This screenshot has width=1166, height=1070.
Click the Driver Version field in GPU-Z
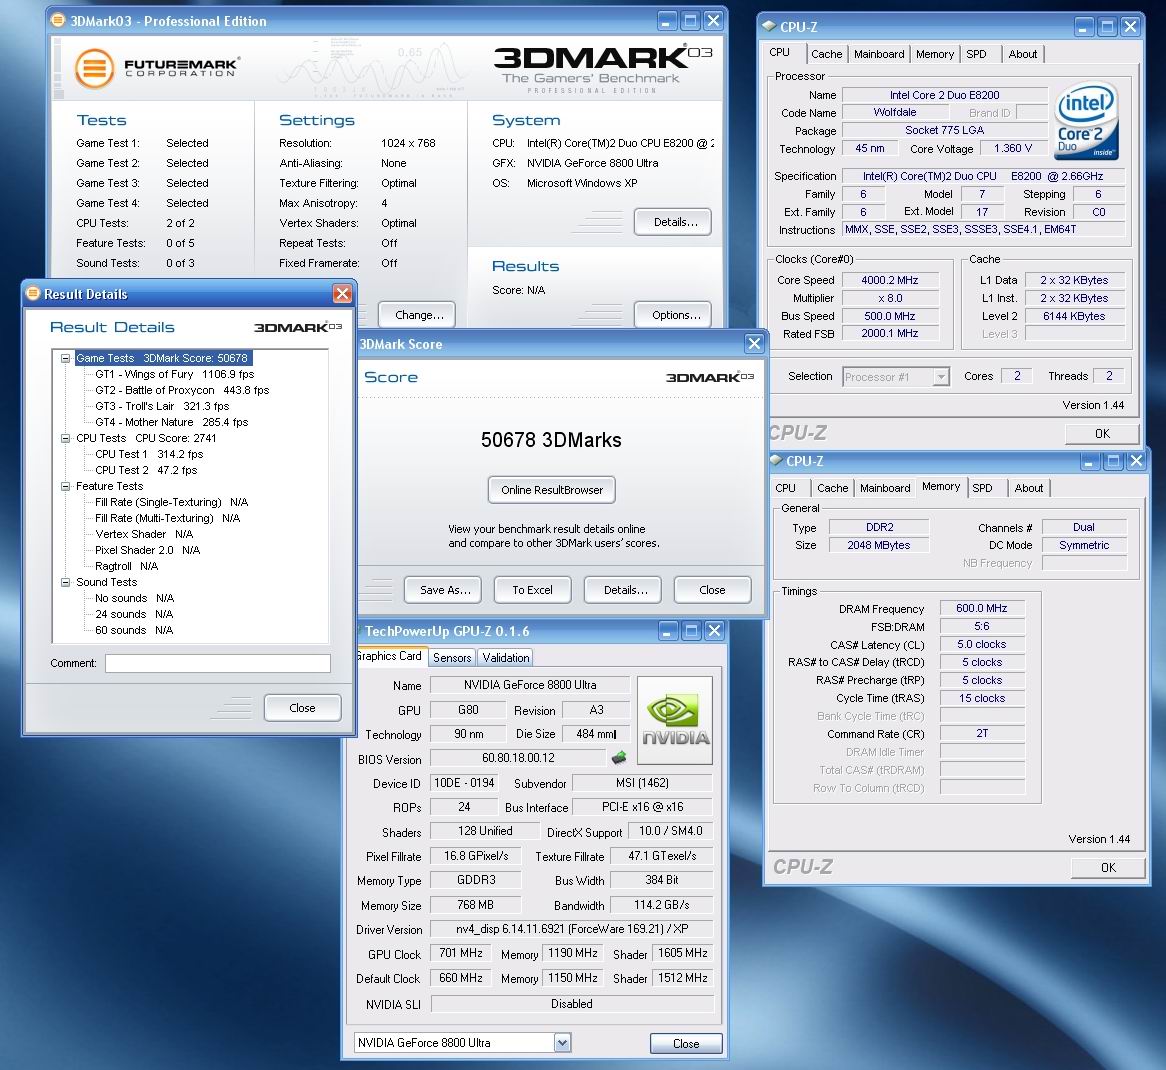pos(572,929)
